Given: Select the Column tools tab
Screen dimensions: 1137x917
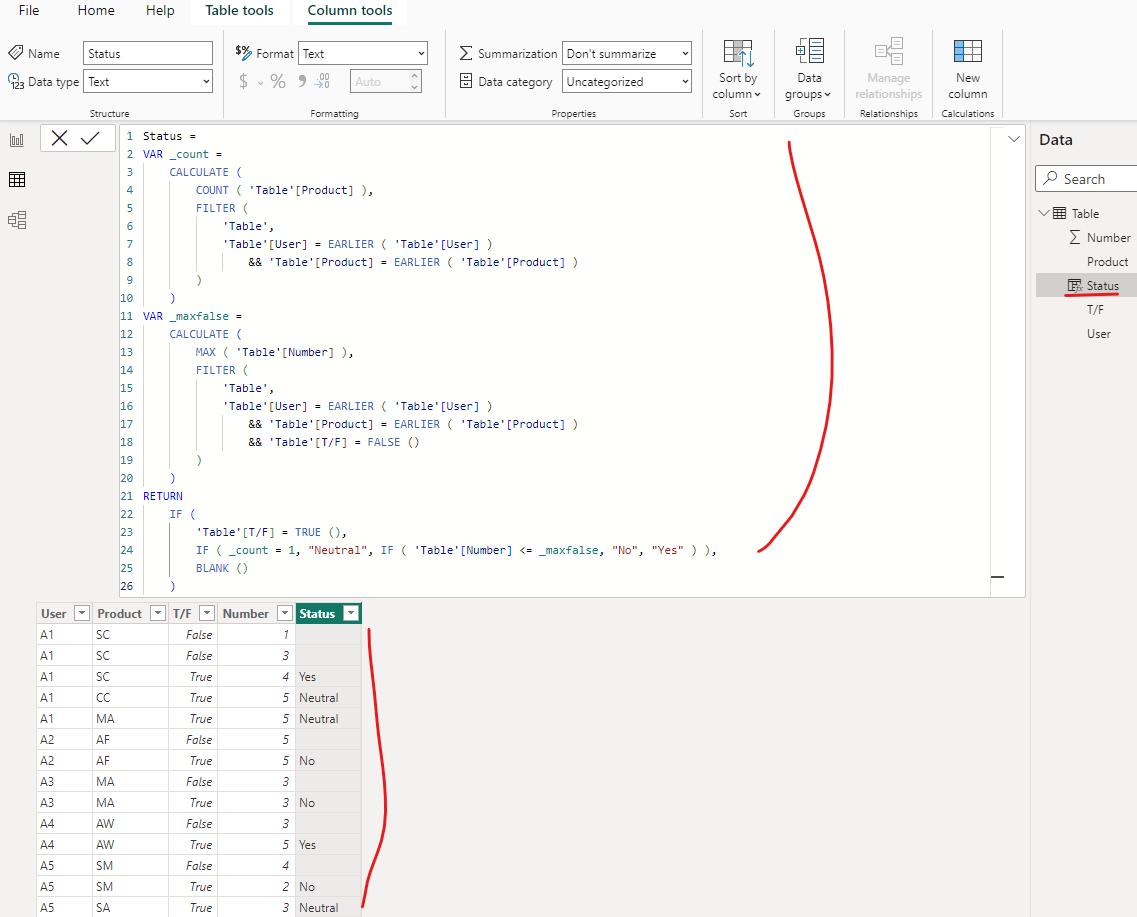Looking at the screenshot, I should [350, 10].
